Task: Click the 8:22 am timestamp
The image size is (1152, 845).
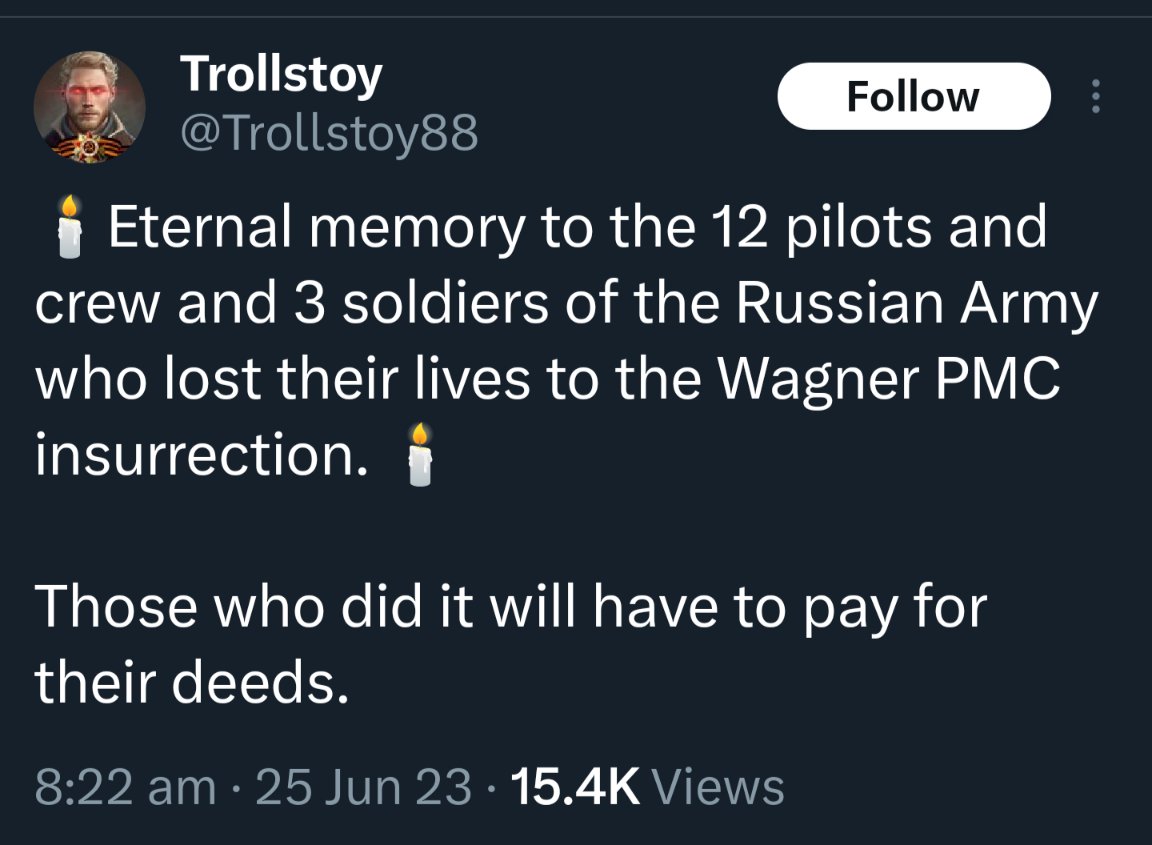Action: (126, 787)
